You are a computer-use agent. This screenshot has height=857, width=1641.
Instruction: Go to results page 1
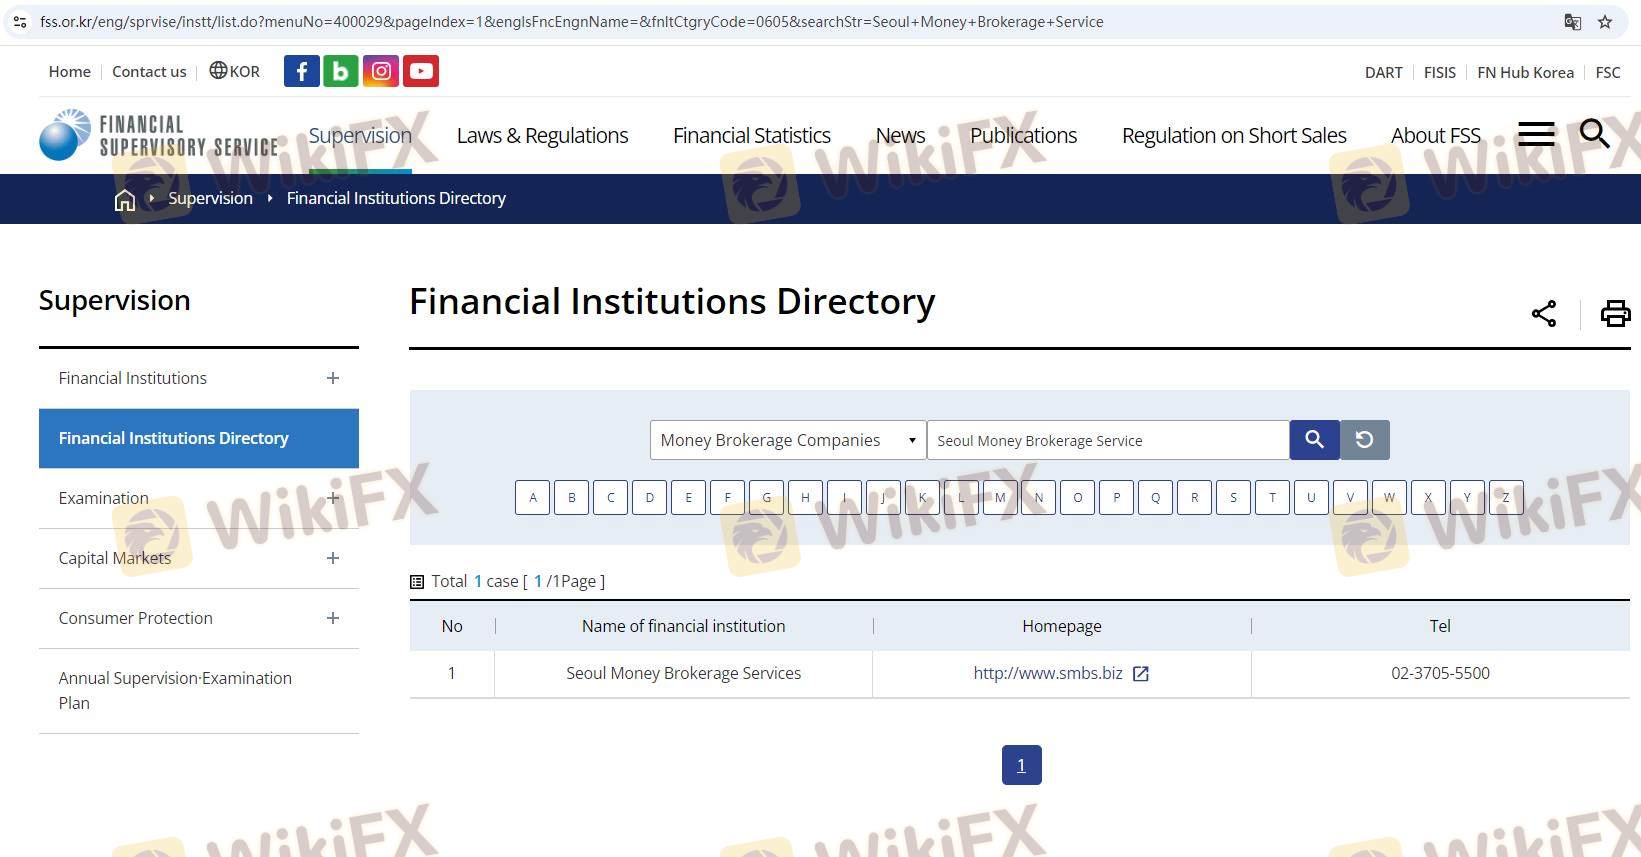click(x=1021, y=765)
